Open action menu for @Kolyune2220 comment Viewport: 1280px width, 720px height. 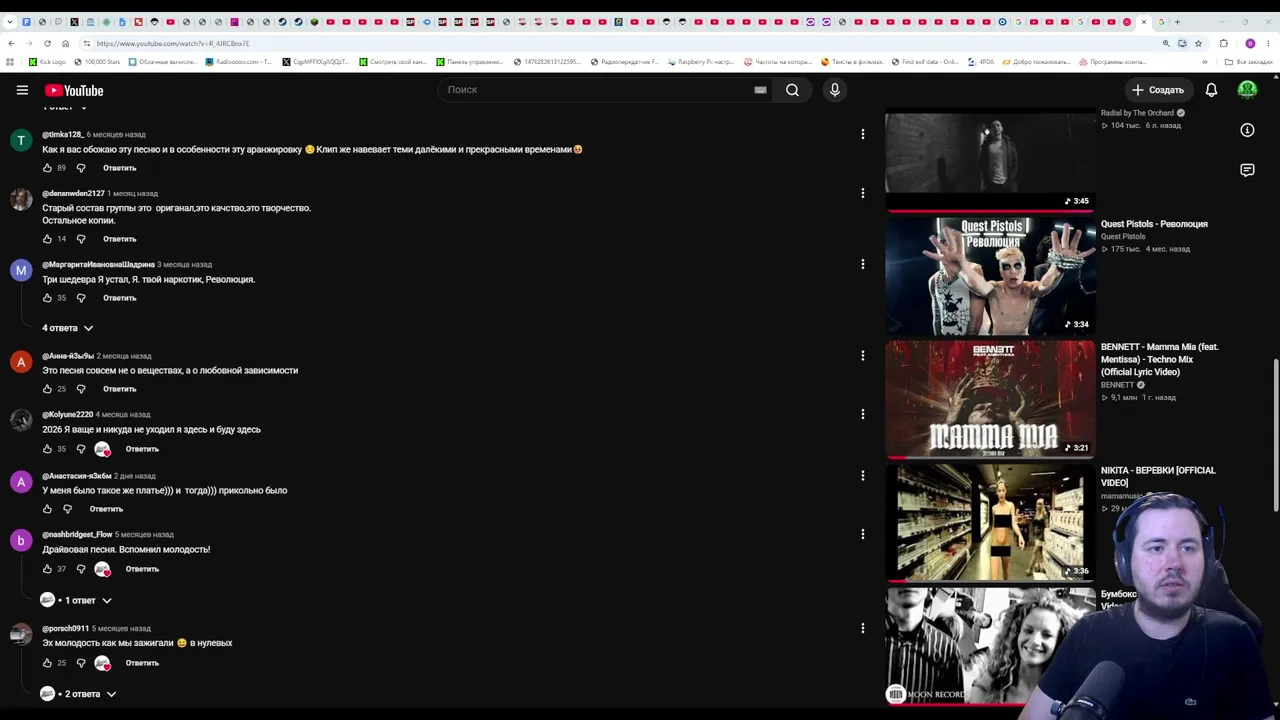pyautogui.click(x=863, y=414)
